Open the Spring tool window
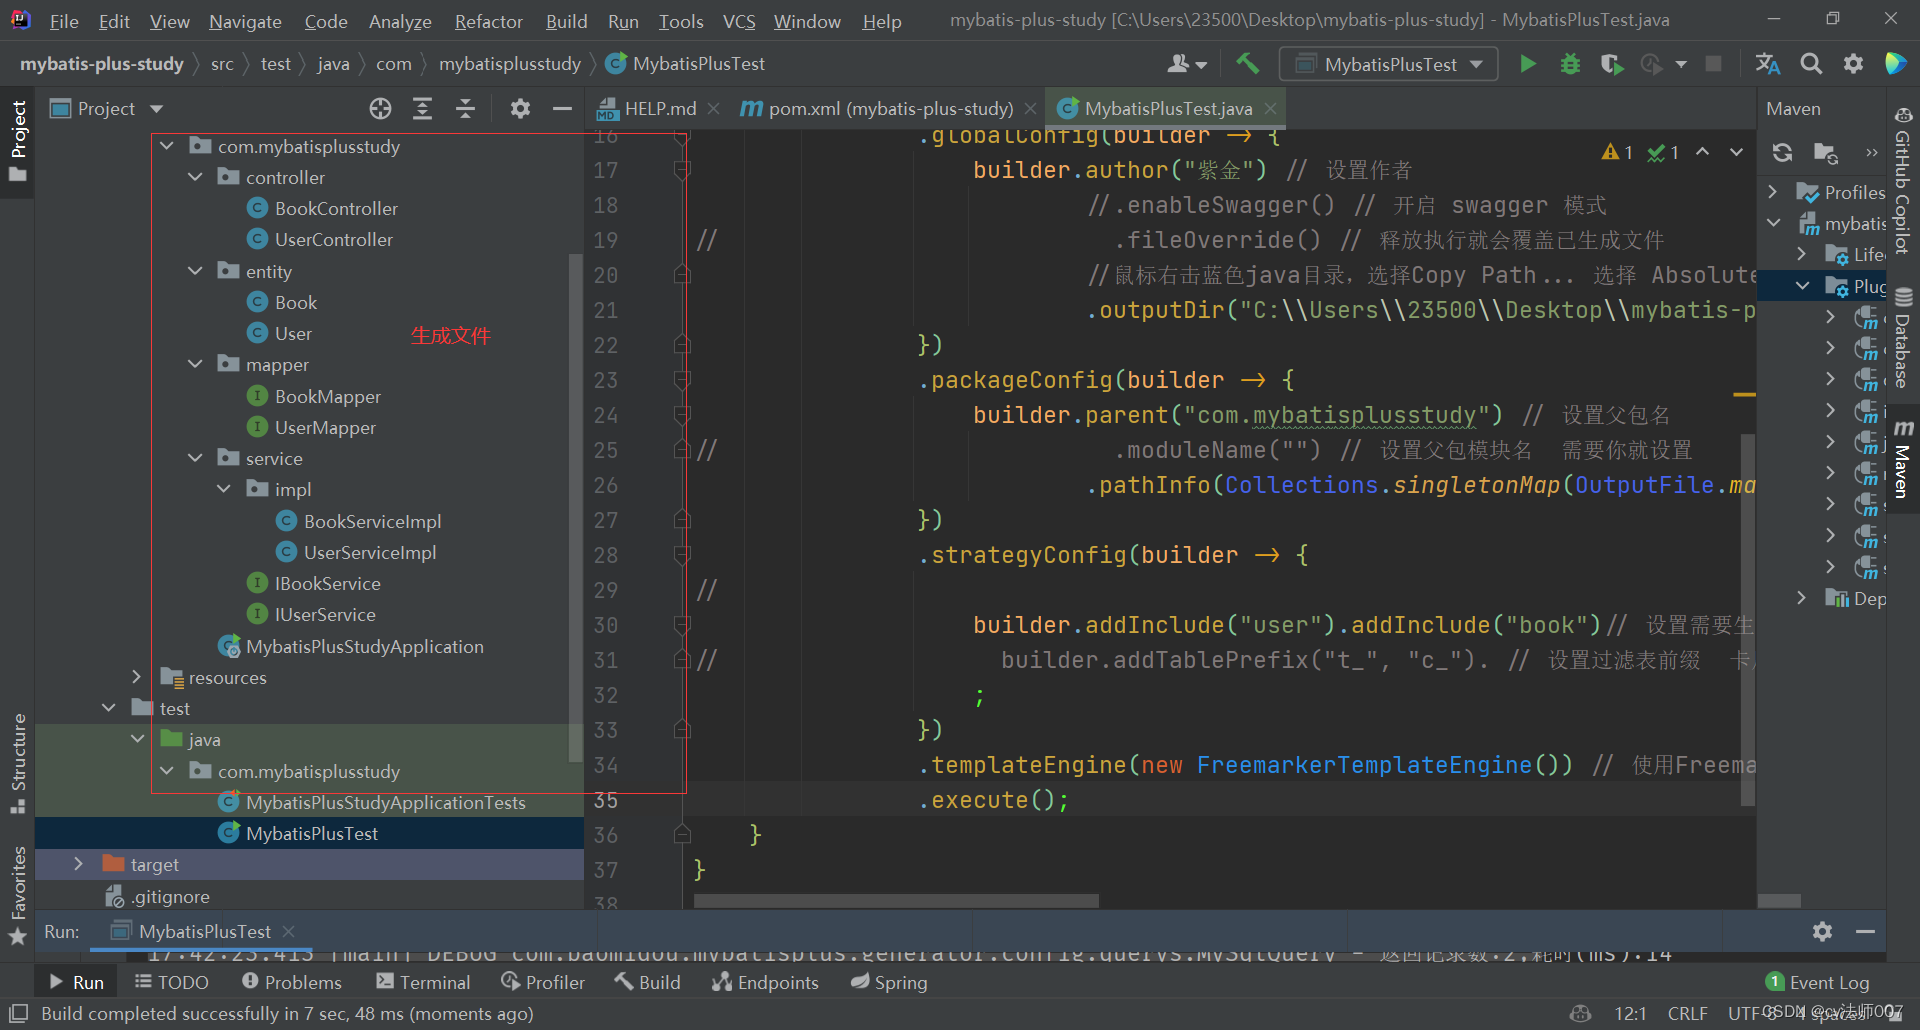Screen dimensions: 1920x1030 click(889, 982)
